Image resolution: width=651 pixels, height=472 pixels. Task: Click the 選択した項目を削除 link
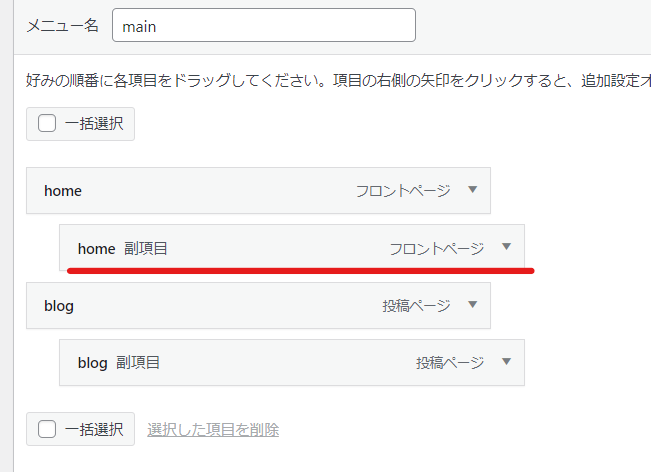coord(213,429)
